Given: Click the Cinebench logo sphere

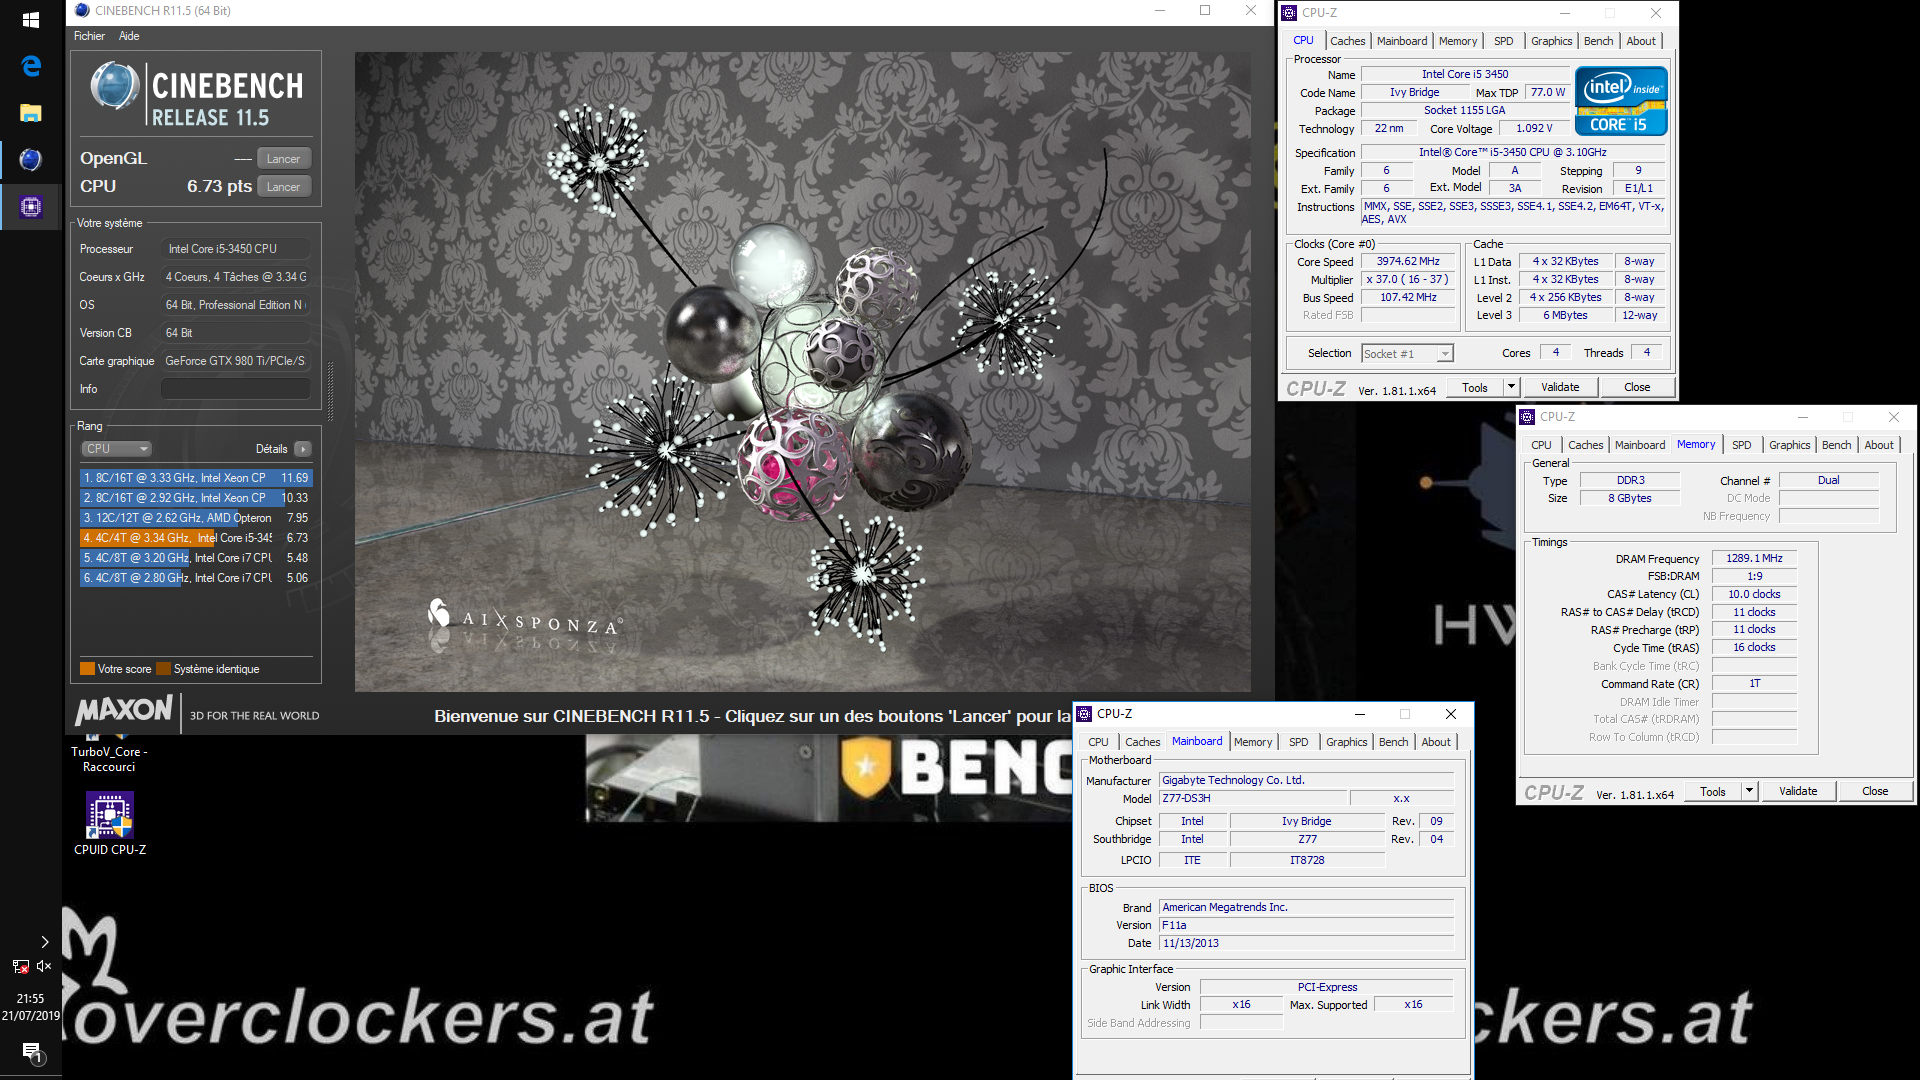Looking at the screenshot, I should point(114,86).
